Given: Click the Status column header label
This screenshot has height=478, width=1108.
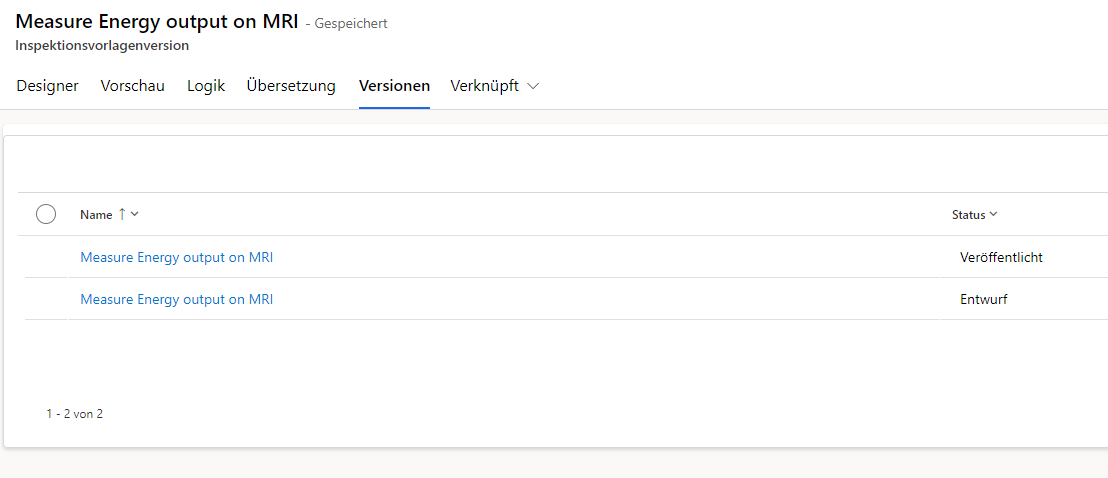Looking at the screenshot, I should 968,215.
